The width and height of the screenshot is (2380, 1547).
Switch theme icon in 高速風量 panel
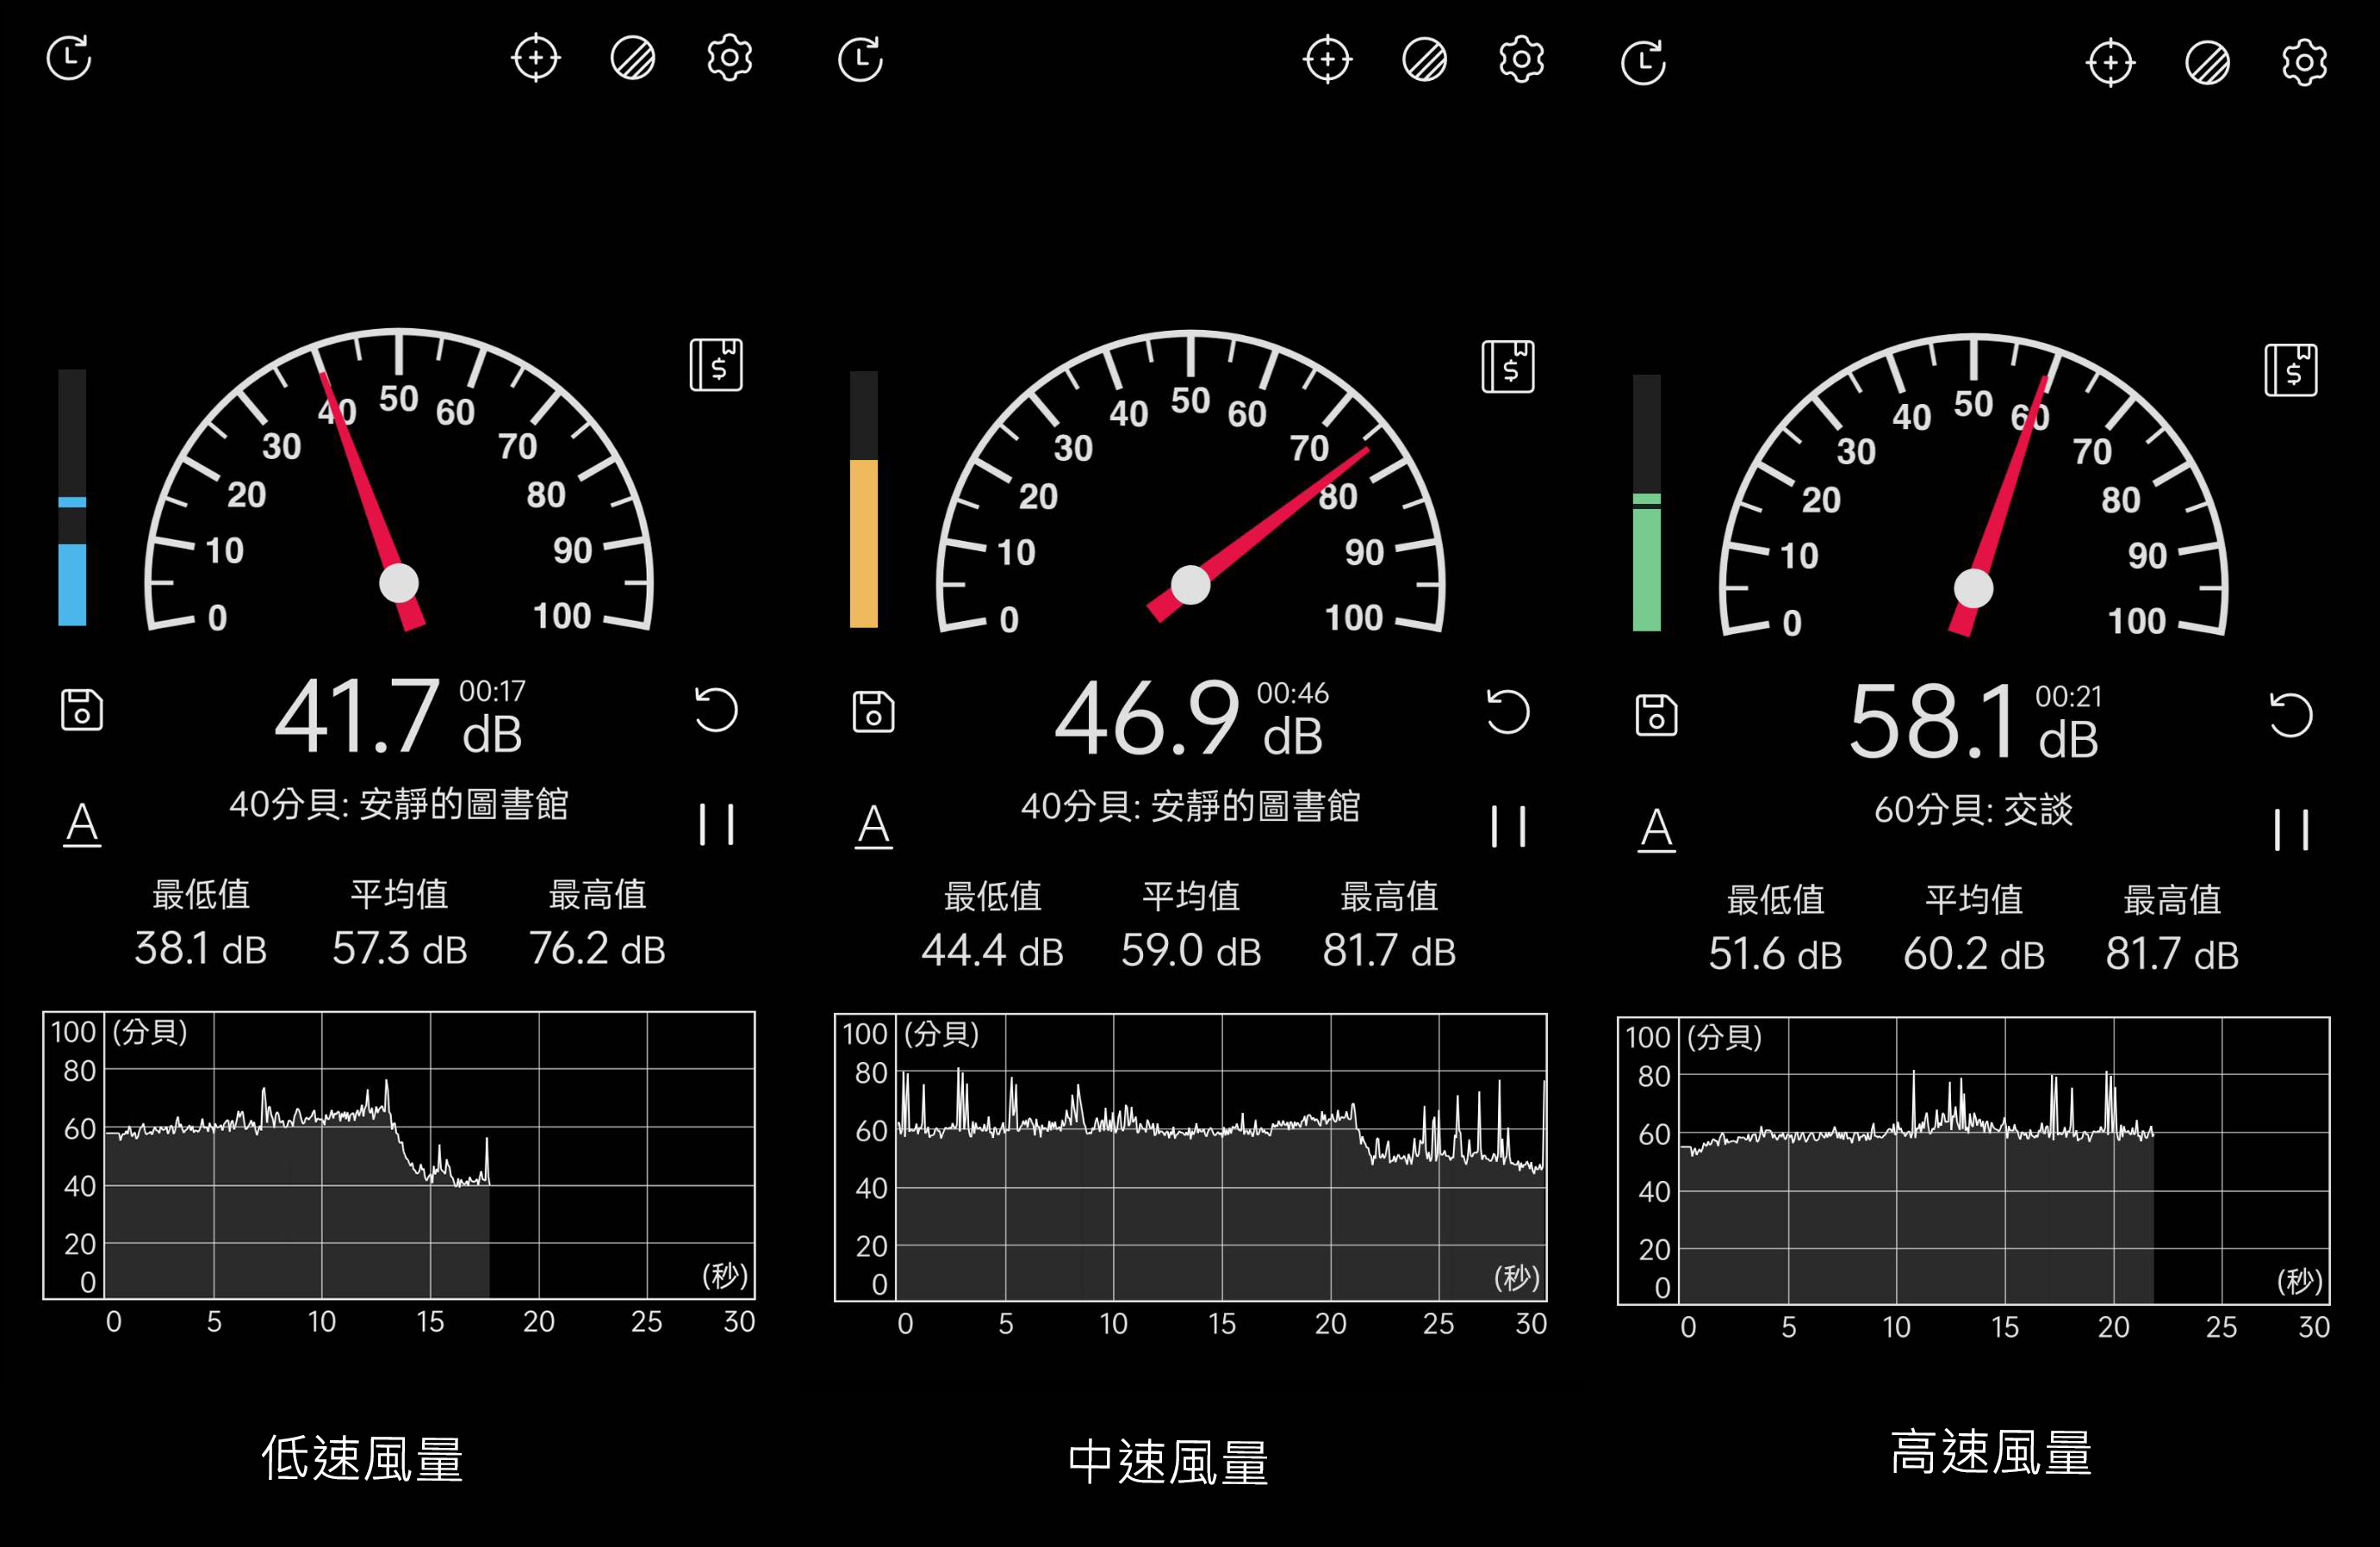[x=2207, y=64]
